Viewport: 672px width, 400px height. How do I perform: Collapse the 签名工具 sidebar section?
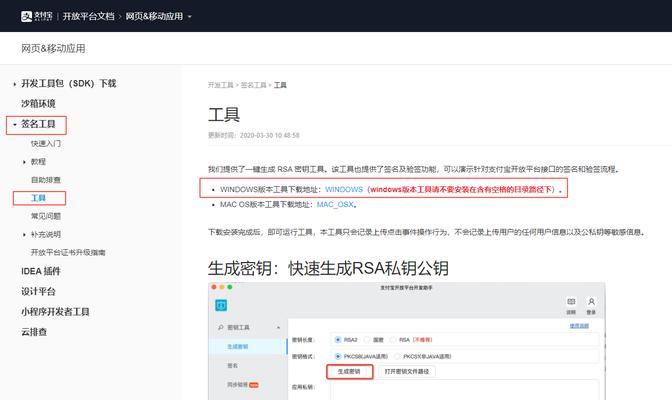click(x=15, y=124)
